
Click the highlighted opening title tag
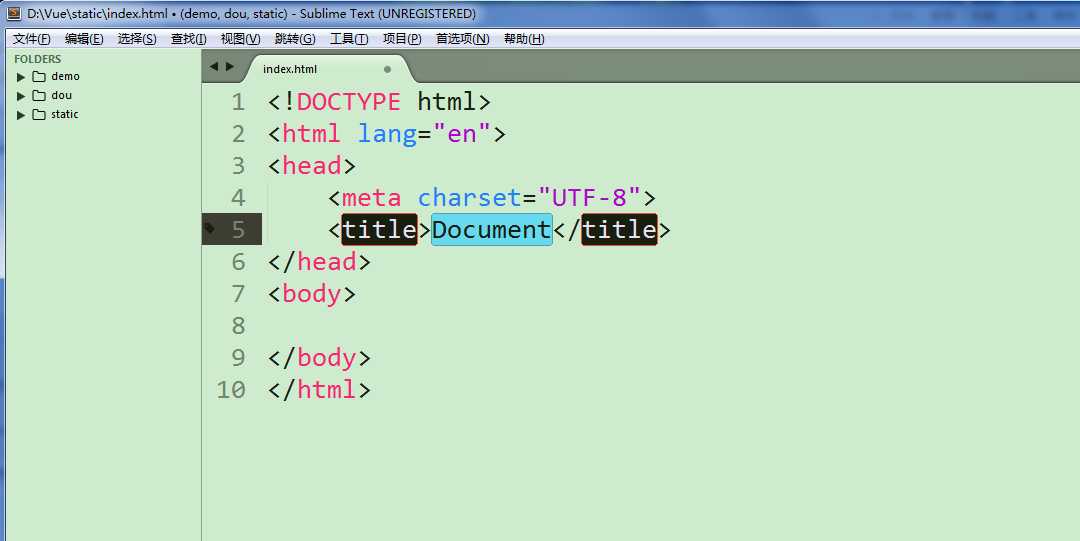(x=380, y=229)
